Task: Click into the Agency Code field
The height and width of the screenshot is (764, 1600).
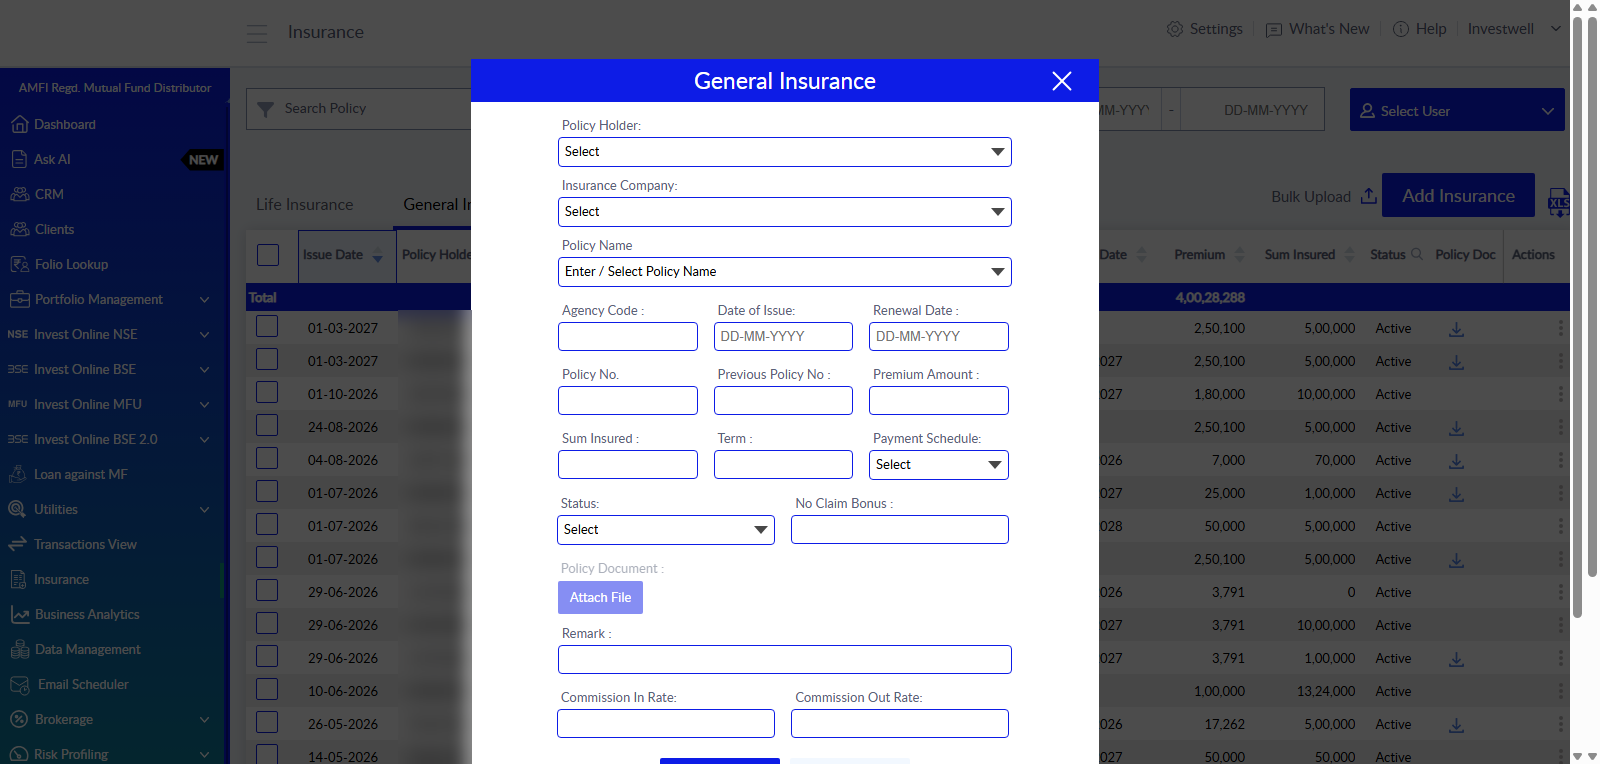Action: point(628,337)
